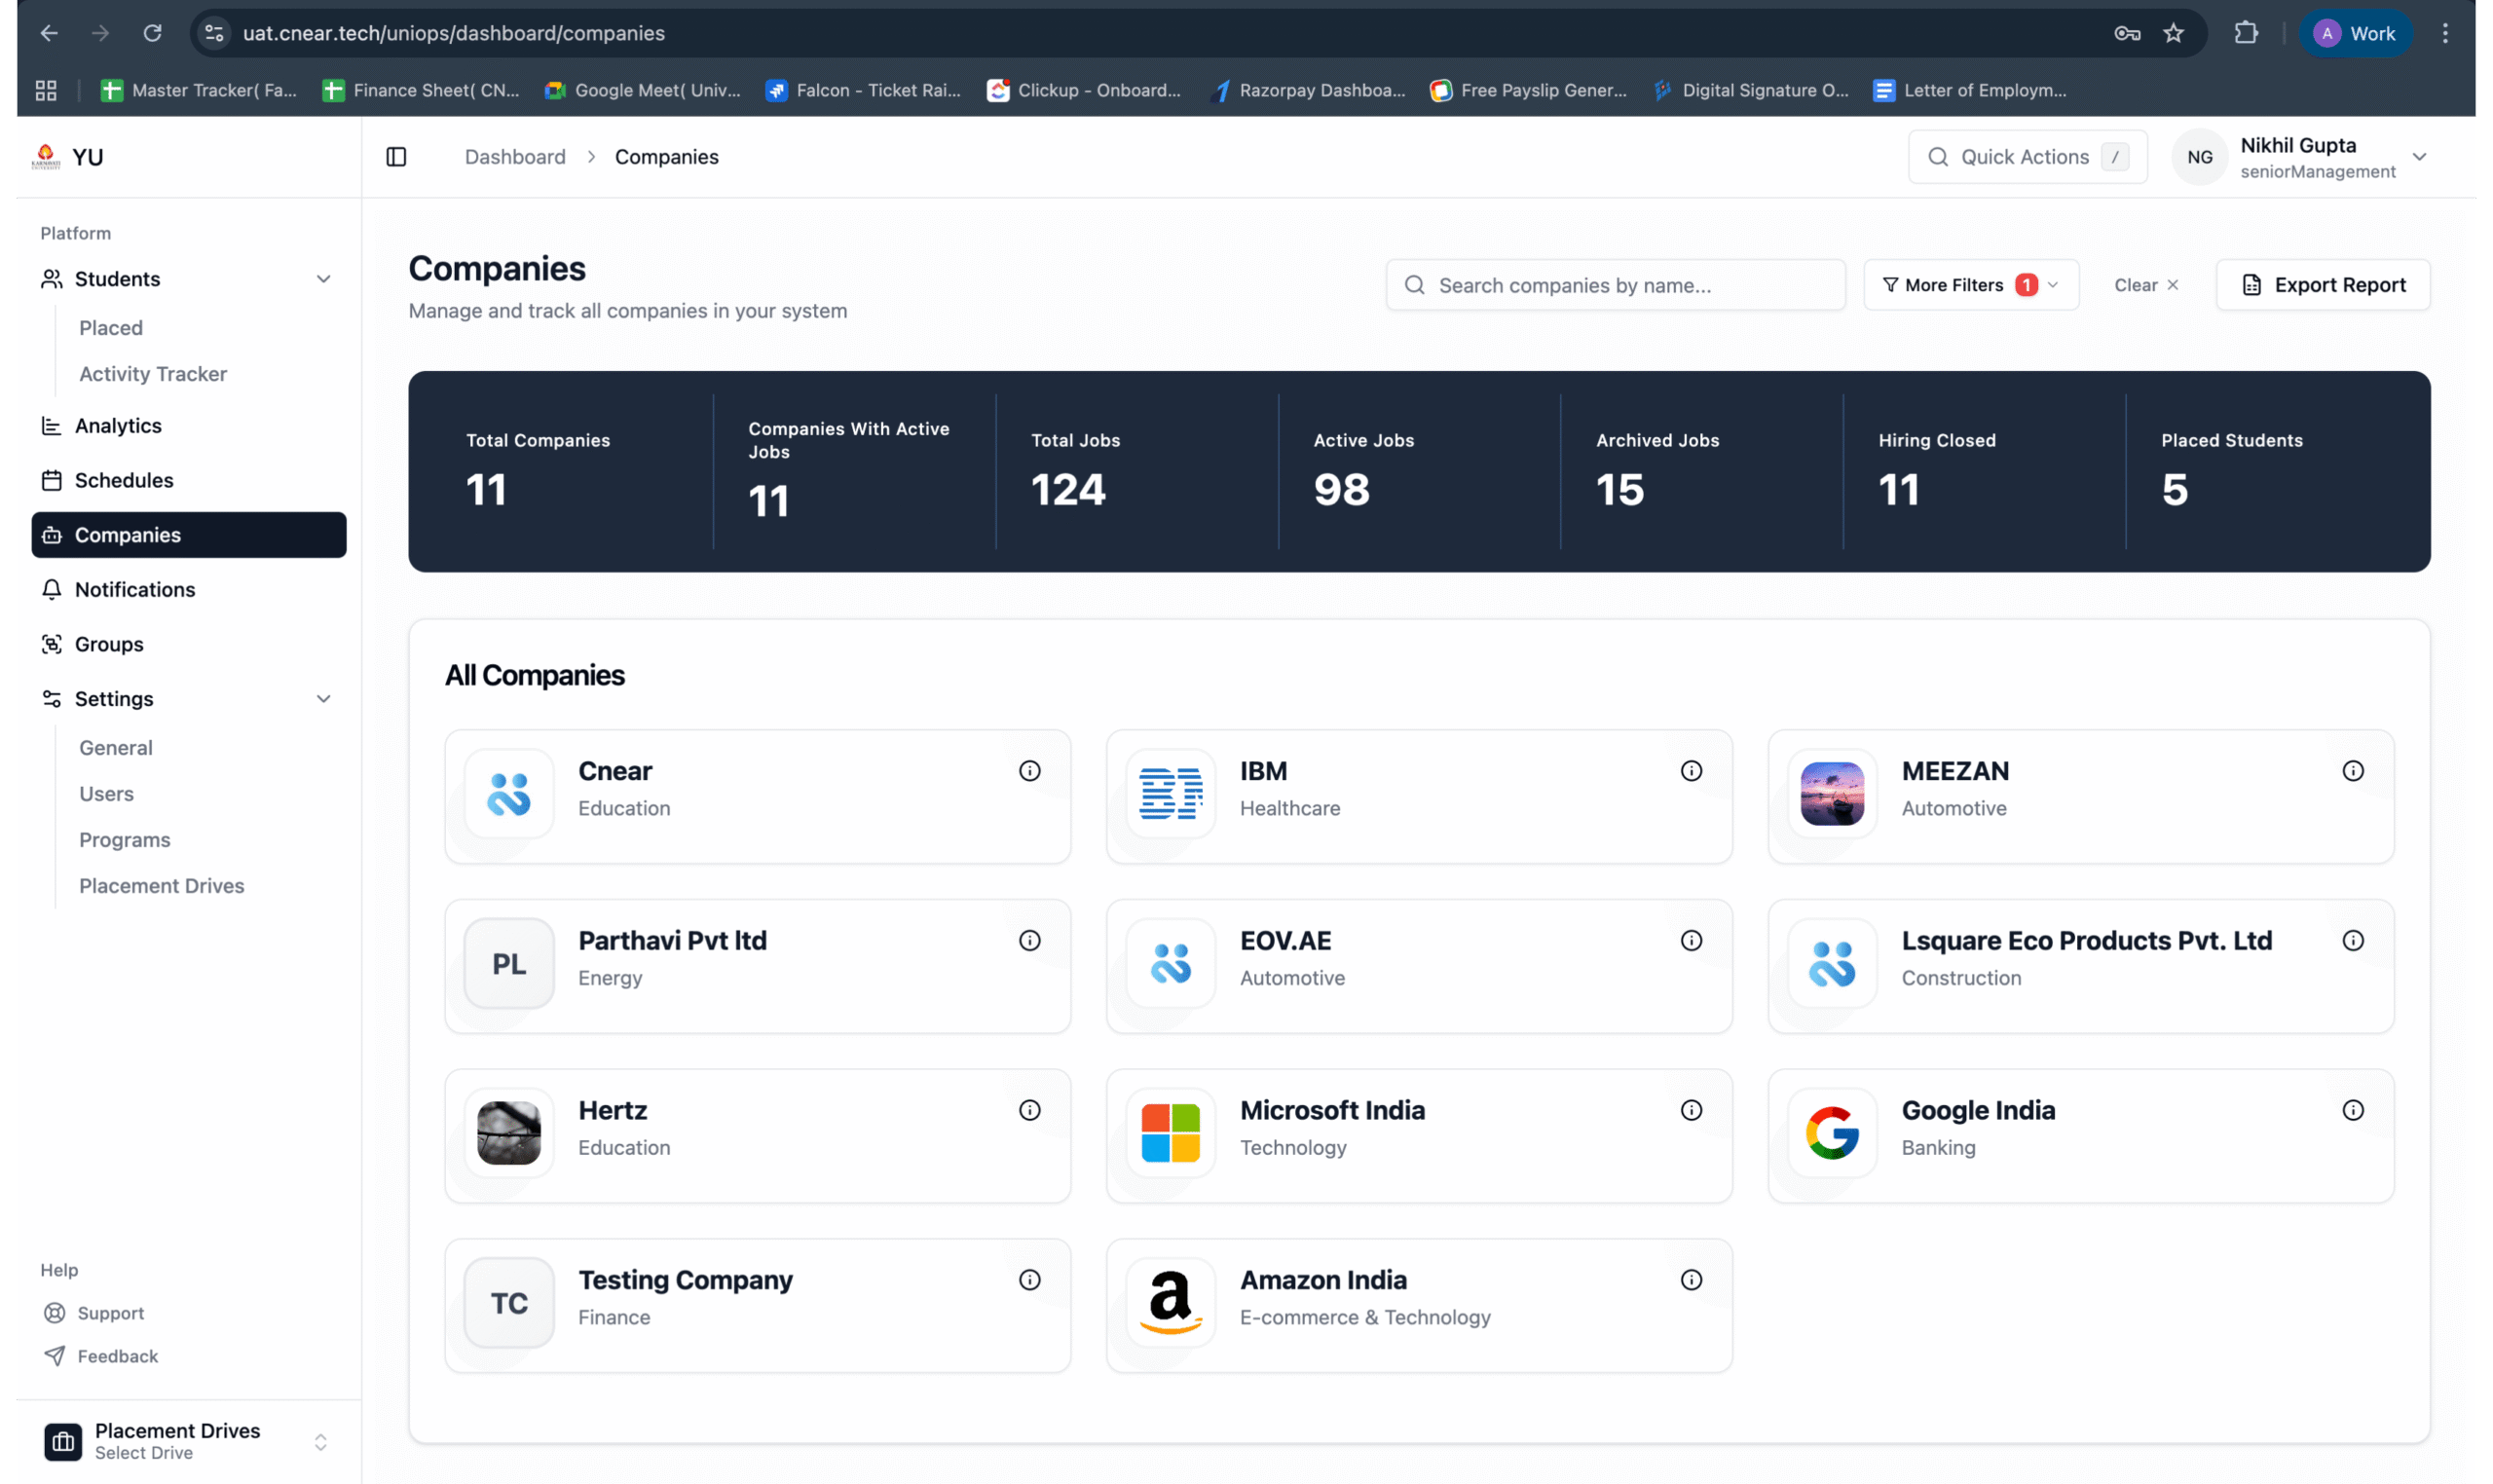The height and width of the screenshot is (1484, 2493).
Task: Click the Export Report button
Action: click(x=2322, y=285)
